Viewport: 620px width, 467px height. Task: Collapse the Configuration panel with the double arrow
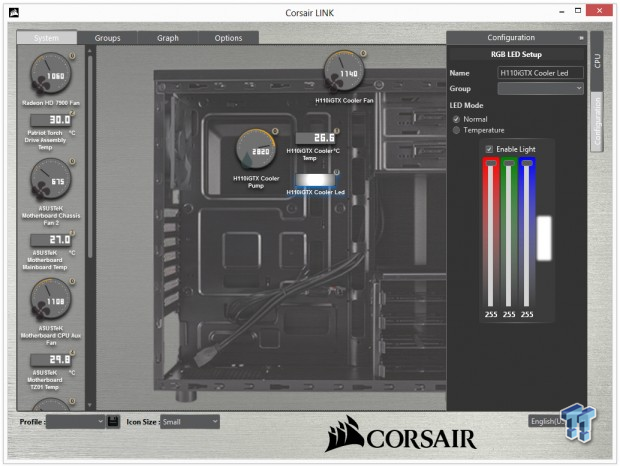click(x=581, y=38)
